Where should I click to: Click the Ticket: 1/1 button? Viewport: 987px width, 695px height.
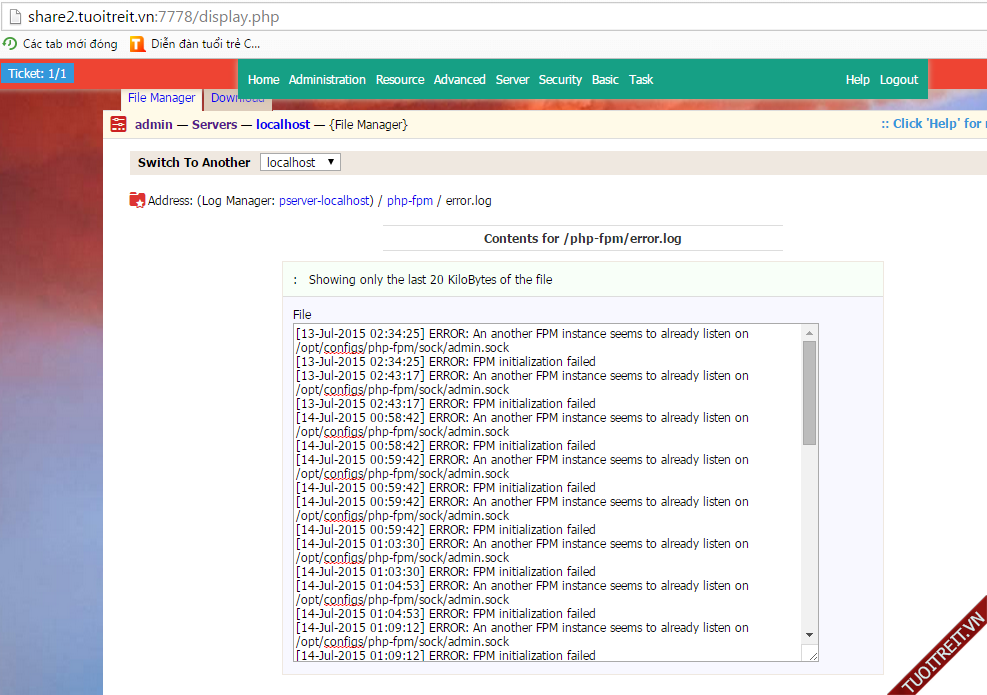pos(37,74)
